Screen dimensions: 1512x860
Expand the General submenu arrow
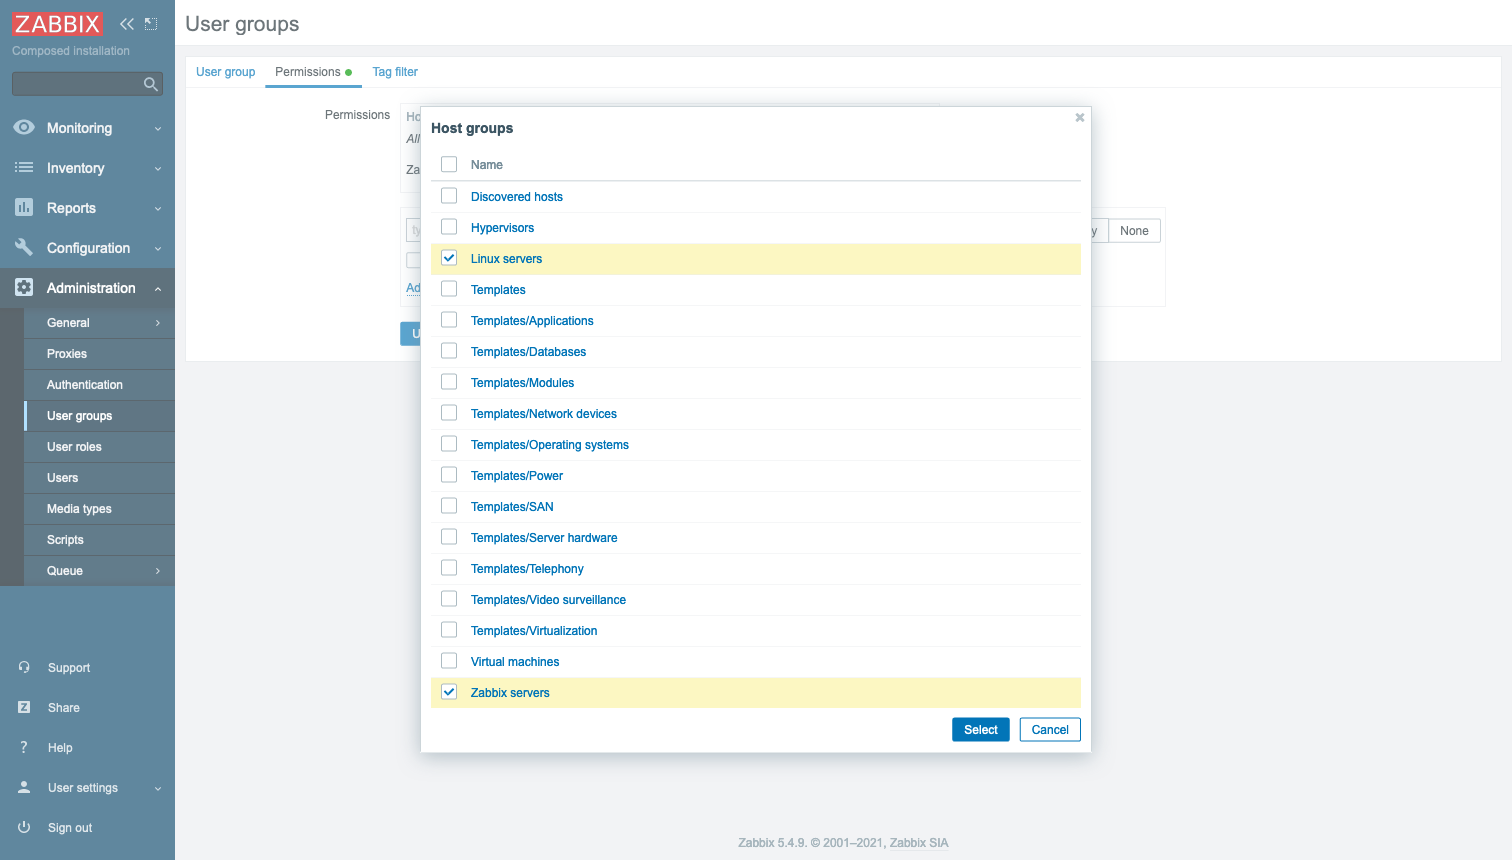(x=158, y=323)
